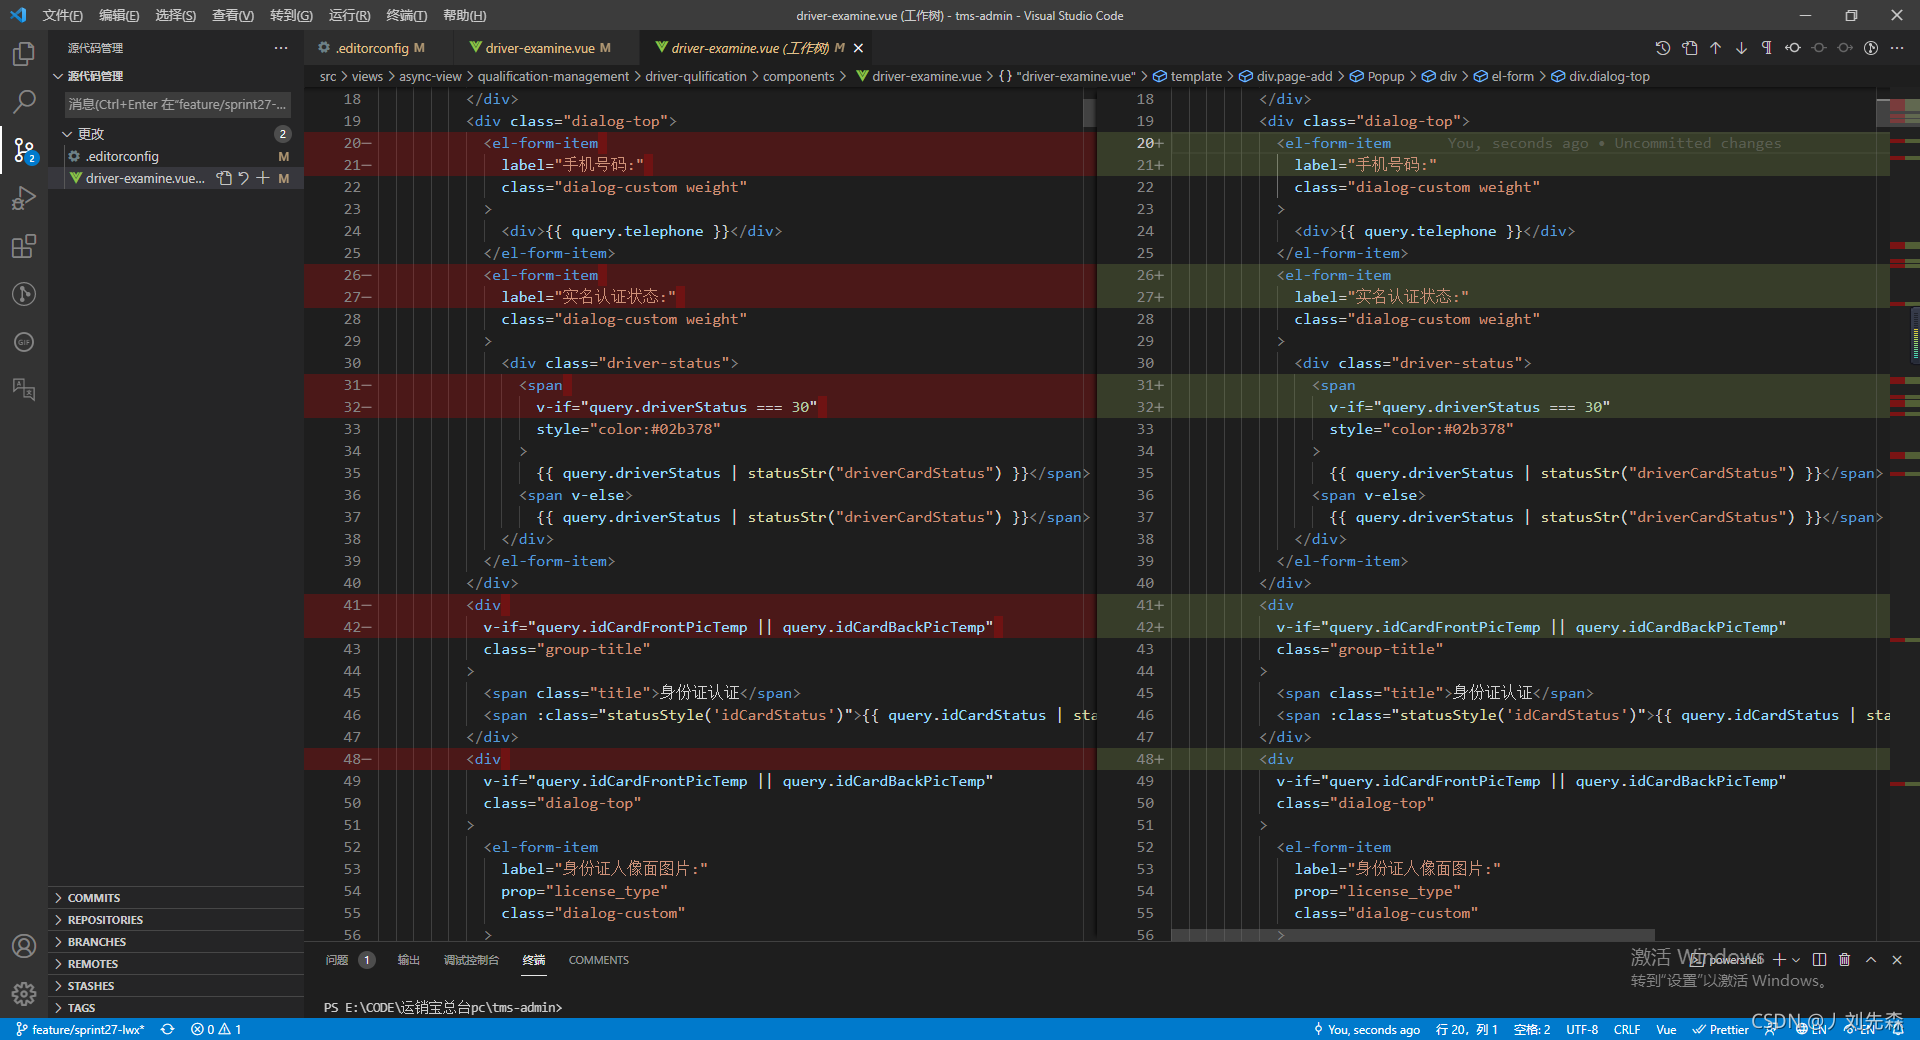Click the right diff editor horizontal scrollbar
The height and width of the screenshot is (1040, 1920).
tap(1413, 935)
